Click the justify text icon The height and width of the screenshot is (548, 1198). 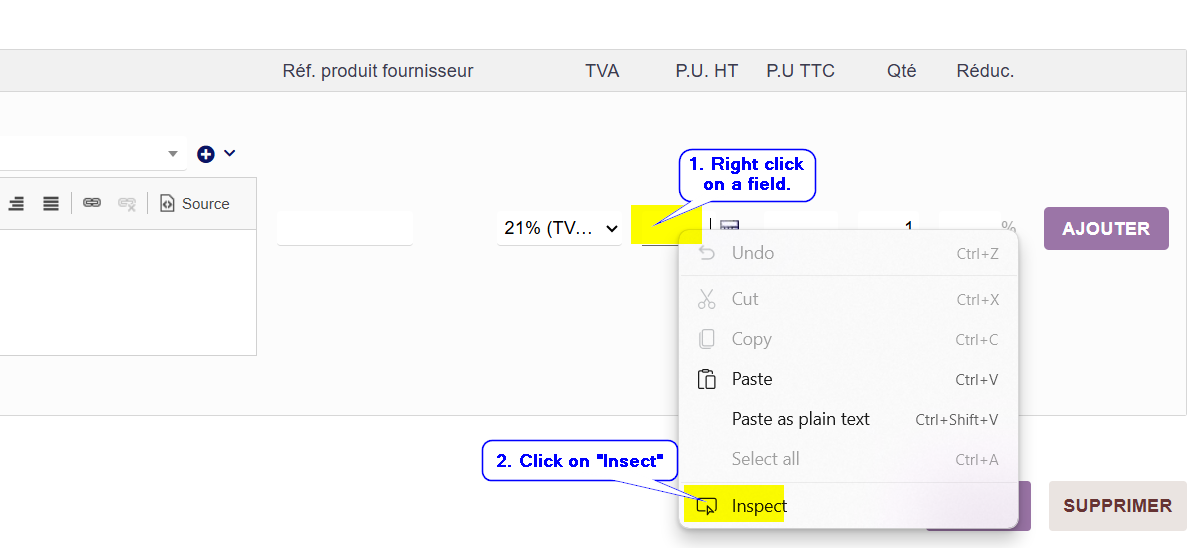click(x=51, y=204)
